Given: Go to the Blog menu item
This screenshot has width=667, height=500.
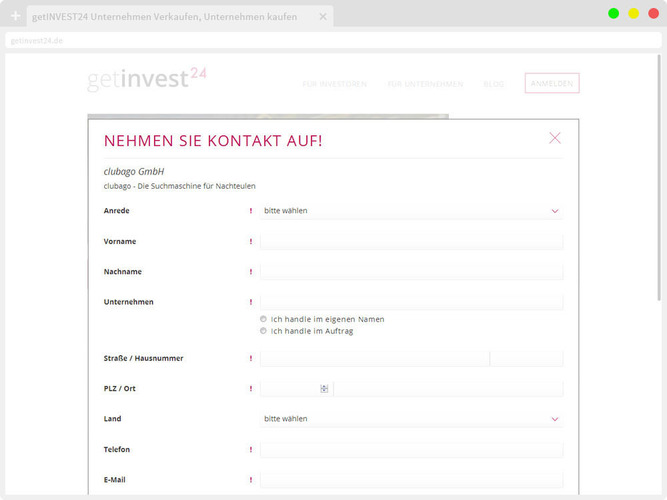Looking at the screenshot, I should 493,84.
